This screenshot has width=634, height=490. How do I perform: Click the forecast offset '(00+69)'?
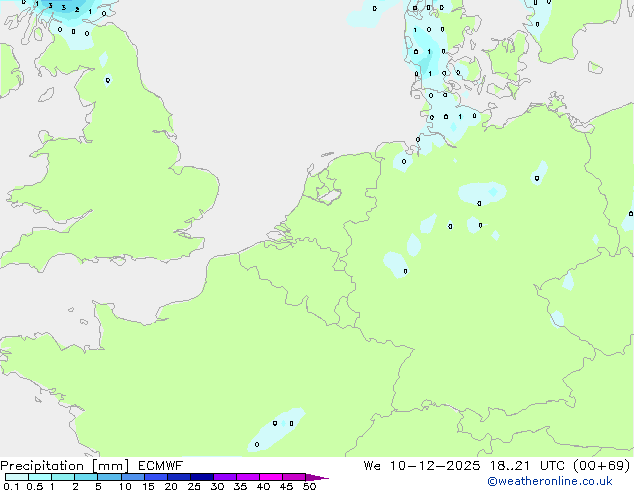click(x=602, y=466)
